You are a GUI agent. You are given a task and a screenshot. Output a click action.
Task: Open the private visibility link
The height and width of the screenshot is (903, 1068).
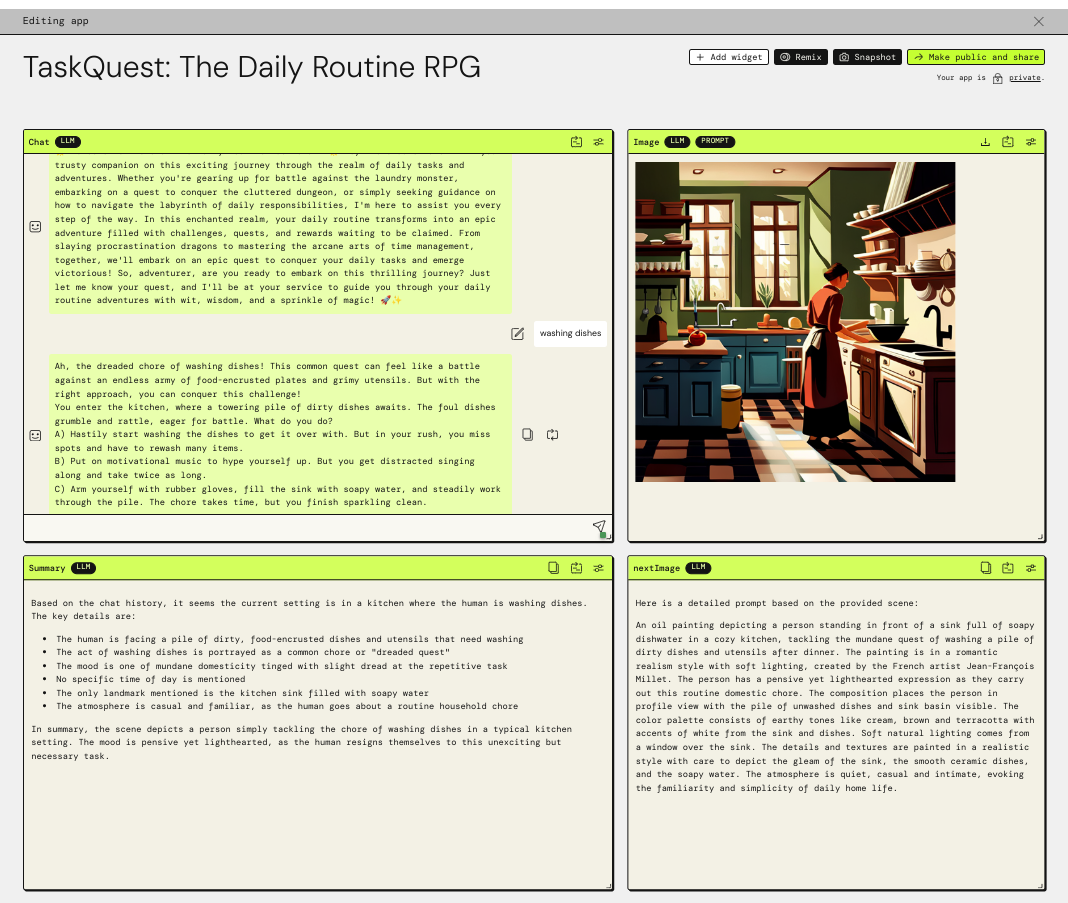(x=1024, y=78)
